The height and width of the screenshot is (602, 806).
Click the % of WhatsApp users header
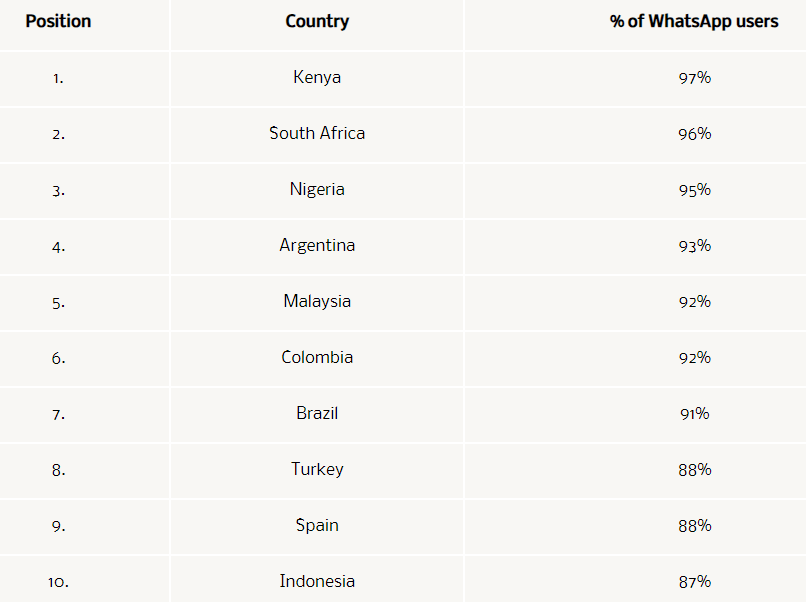point(693,21)
